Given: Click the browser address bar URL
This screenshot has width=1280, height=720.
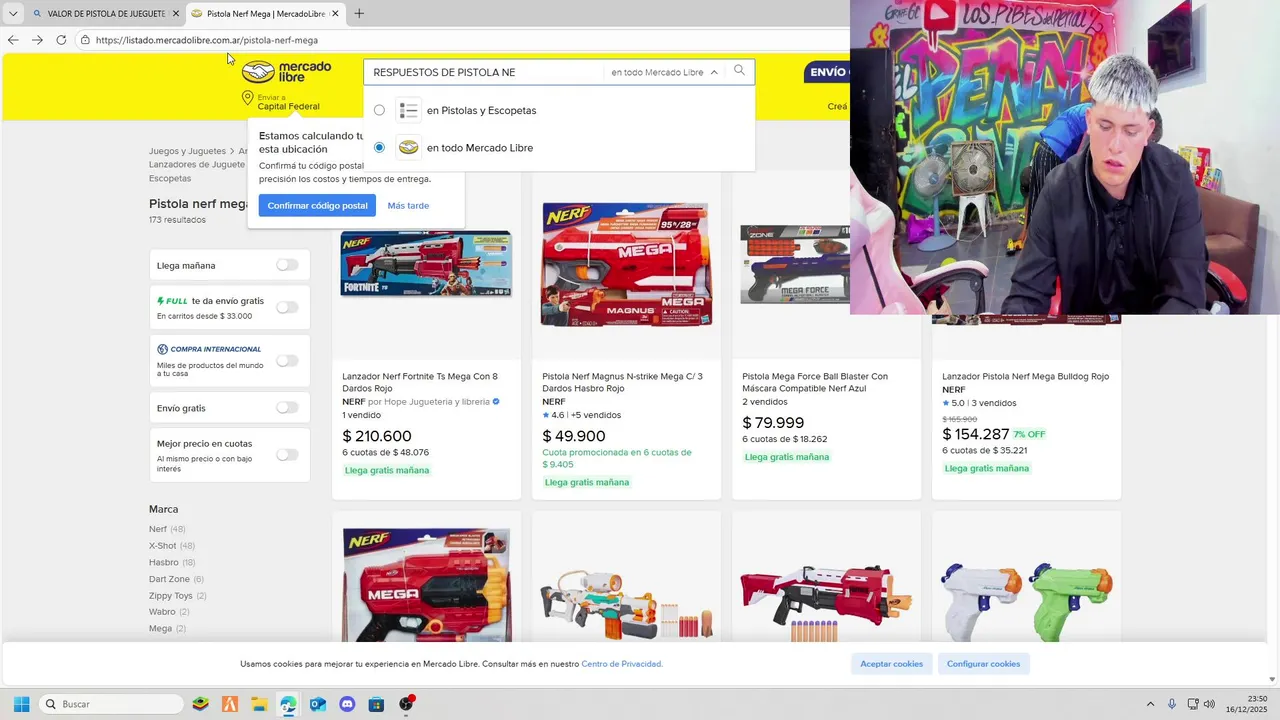Looking at the screenshot, I should [207, 40].
